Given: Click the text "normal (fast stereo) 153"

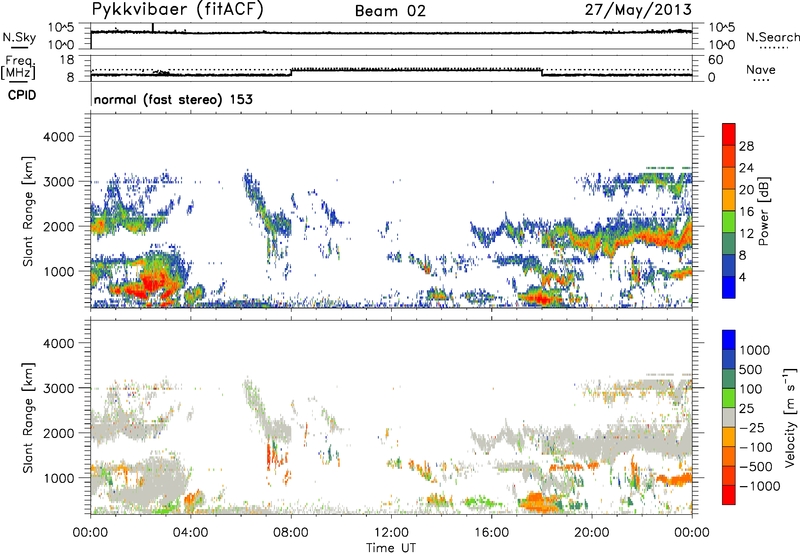Looking at the screenshot, I should tap(173, 100).
